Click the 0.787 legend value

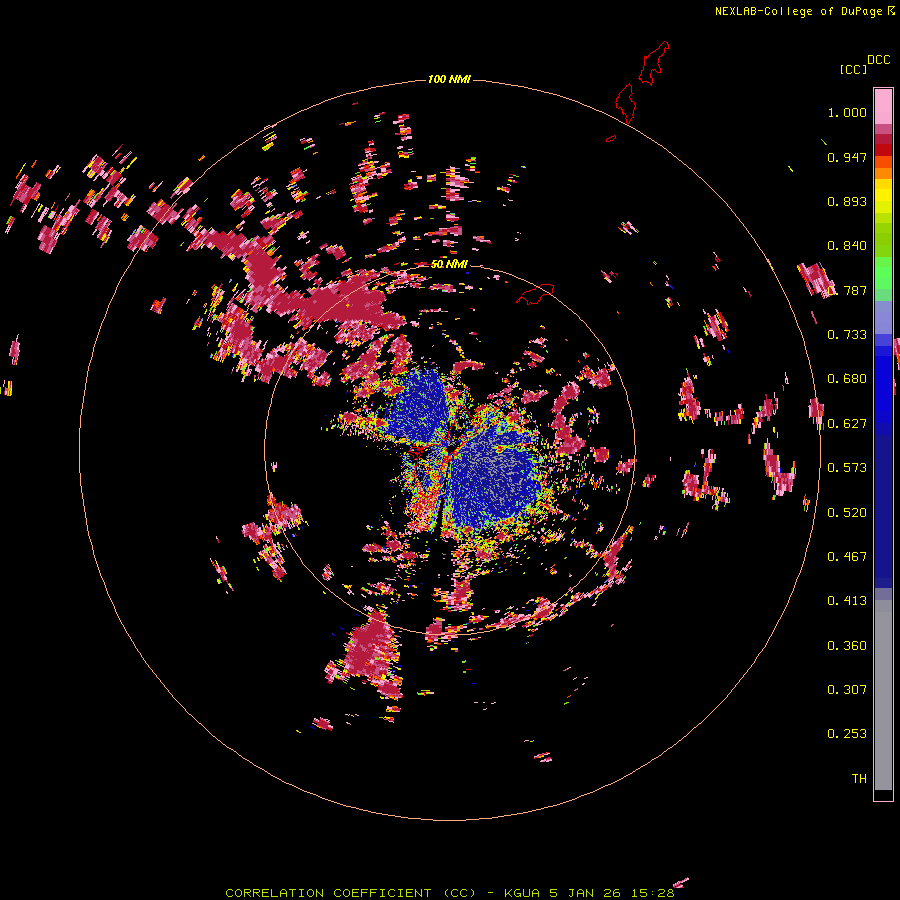pyautogui.click(x=847, y=290)
